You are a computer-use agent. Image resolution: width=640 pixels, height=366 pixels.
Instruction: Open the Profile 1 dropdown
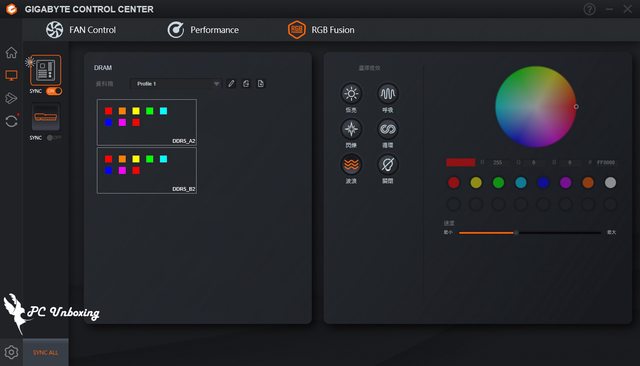coord(176,84)
